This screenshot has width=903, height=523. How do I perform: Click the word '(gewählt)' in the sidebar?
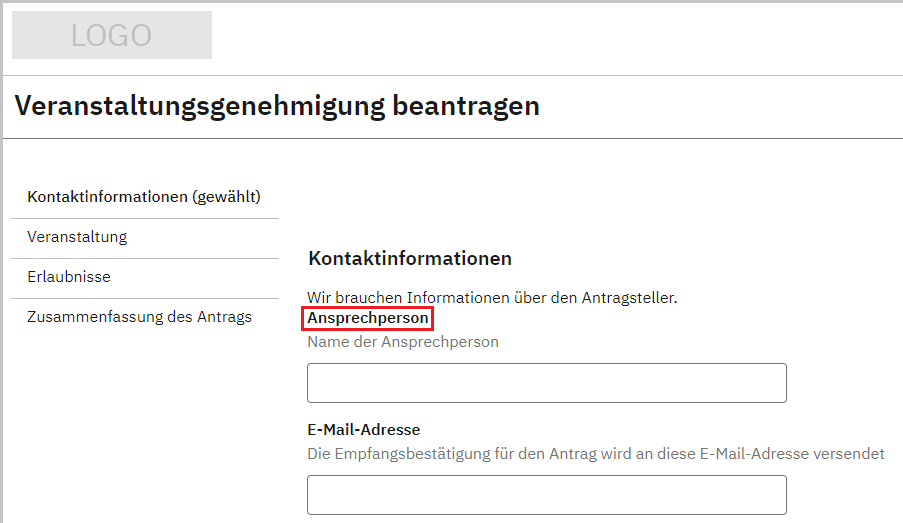point(227,197)
